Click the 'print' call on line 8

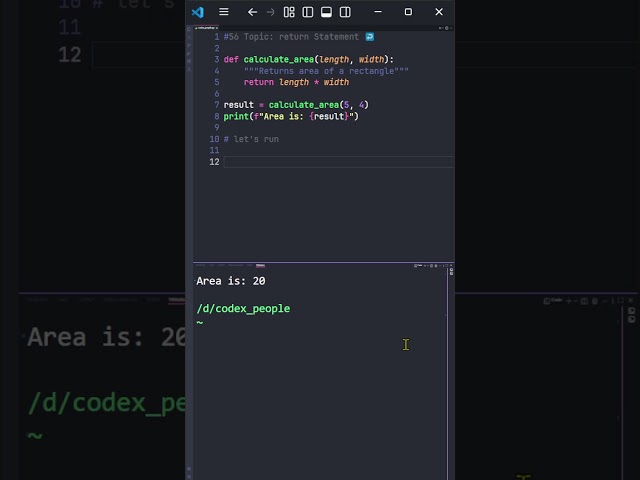tap(236, 116)
